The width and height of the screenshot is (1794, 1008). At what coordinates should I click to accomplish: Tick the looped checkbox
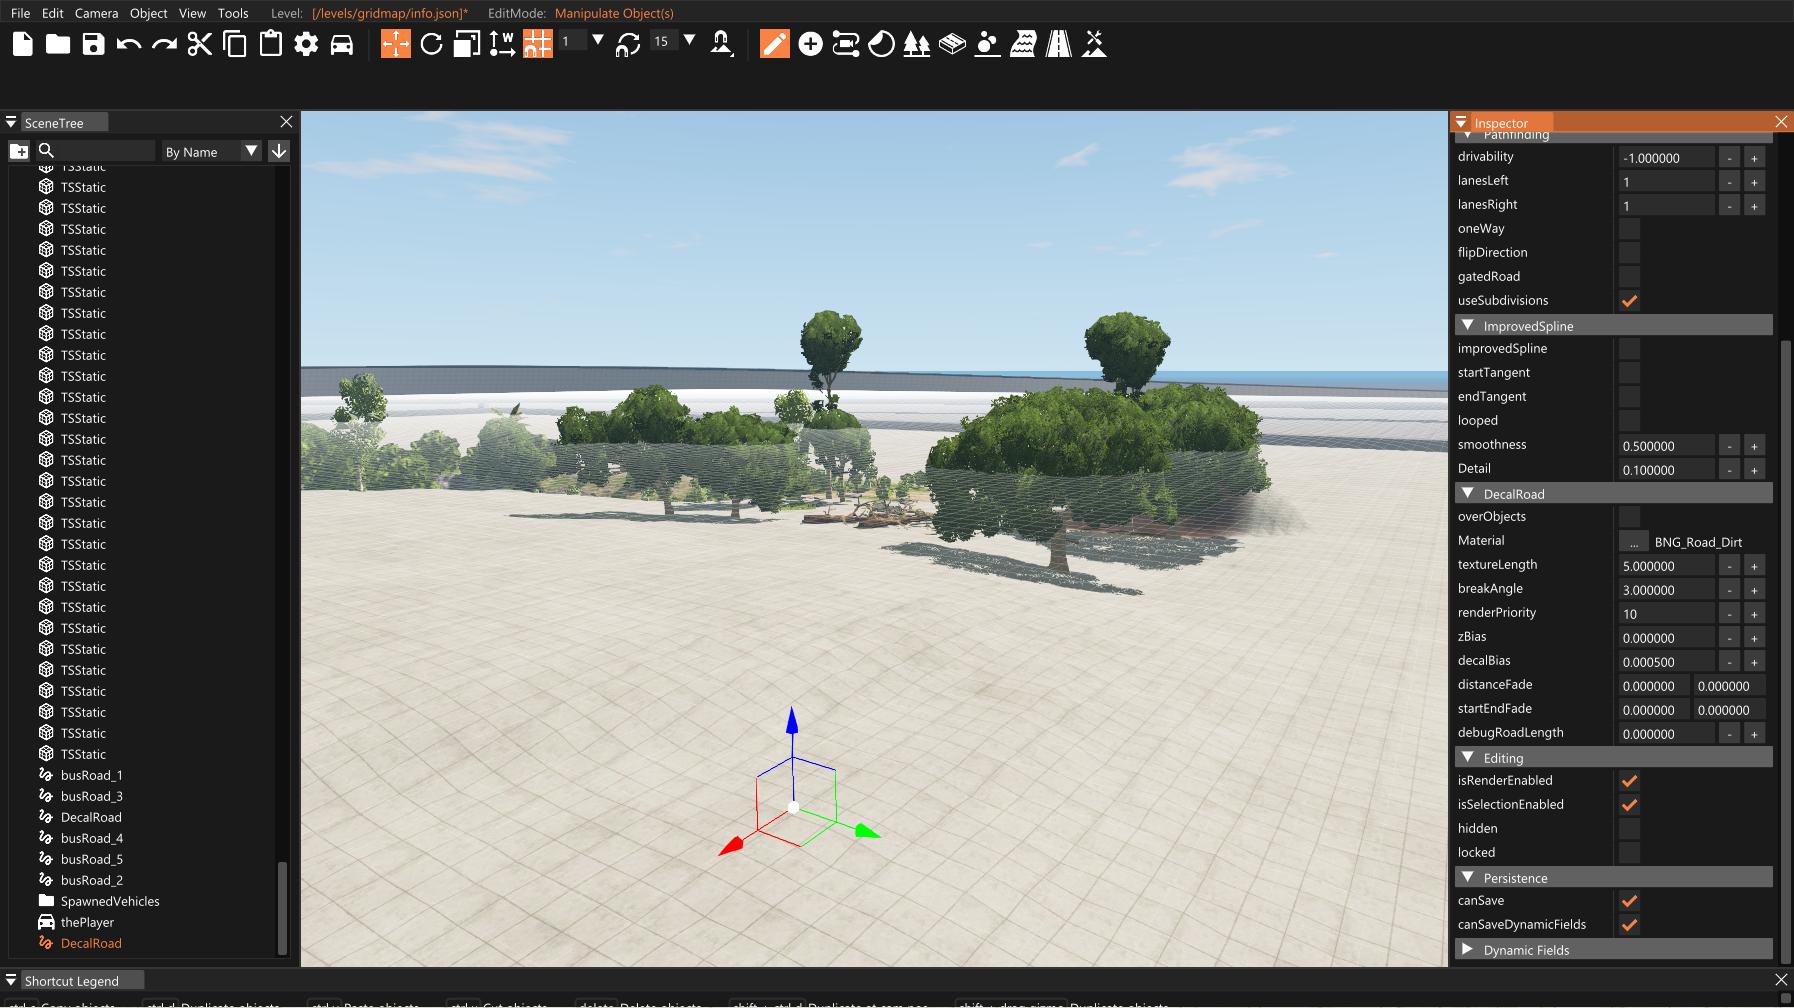point(1630,421)
